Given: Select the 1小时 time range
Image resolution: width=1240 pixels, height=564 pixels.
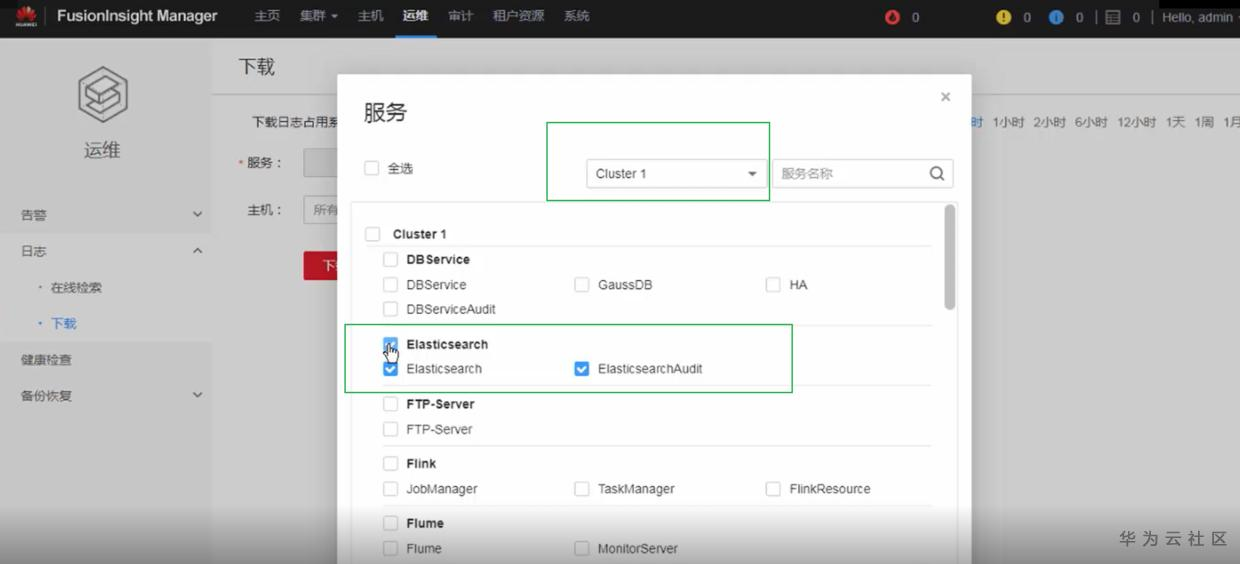Looking at the screenshot, I should 1008,122.
